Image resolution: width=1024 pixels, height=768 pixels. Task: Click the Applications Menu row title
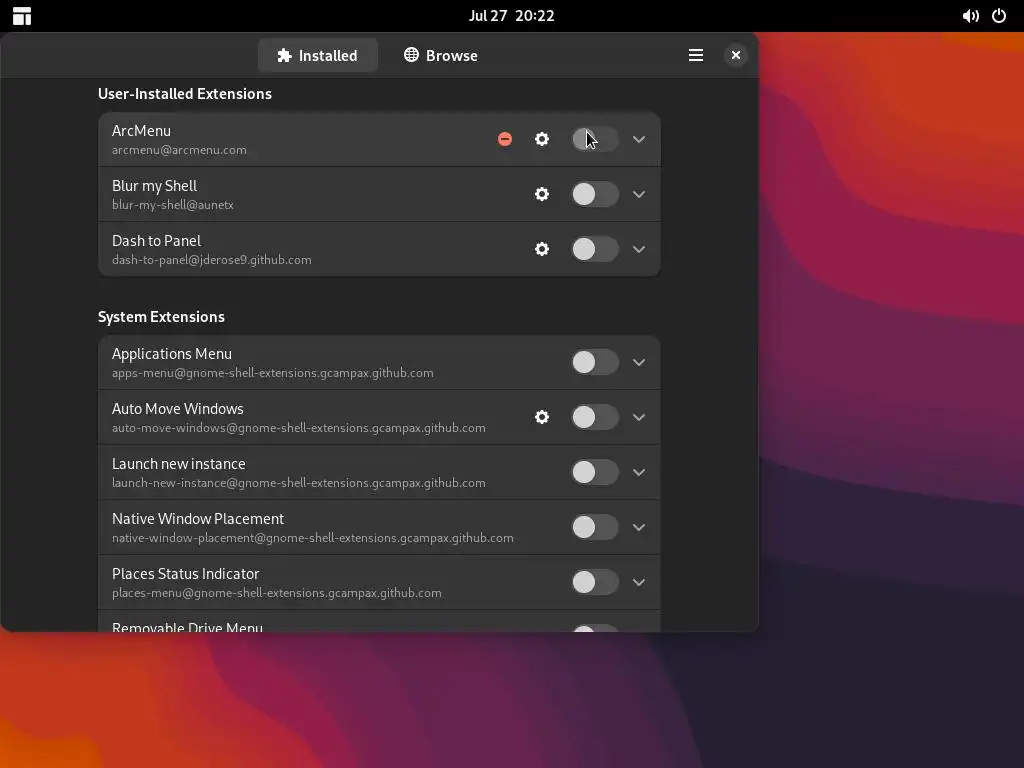click(x=172, y=354)
